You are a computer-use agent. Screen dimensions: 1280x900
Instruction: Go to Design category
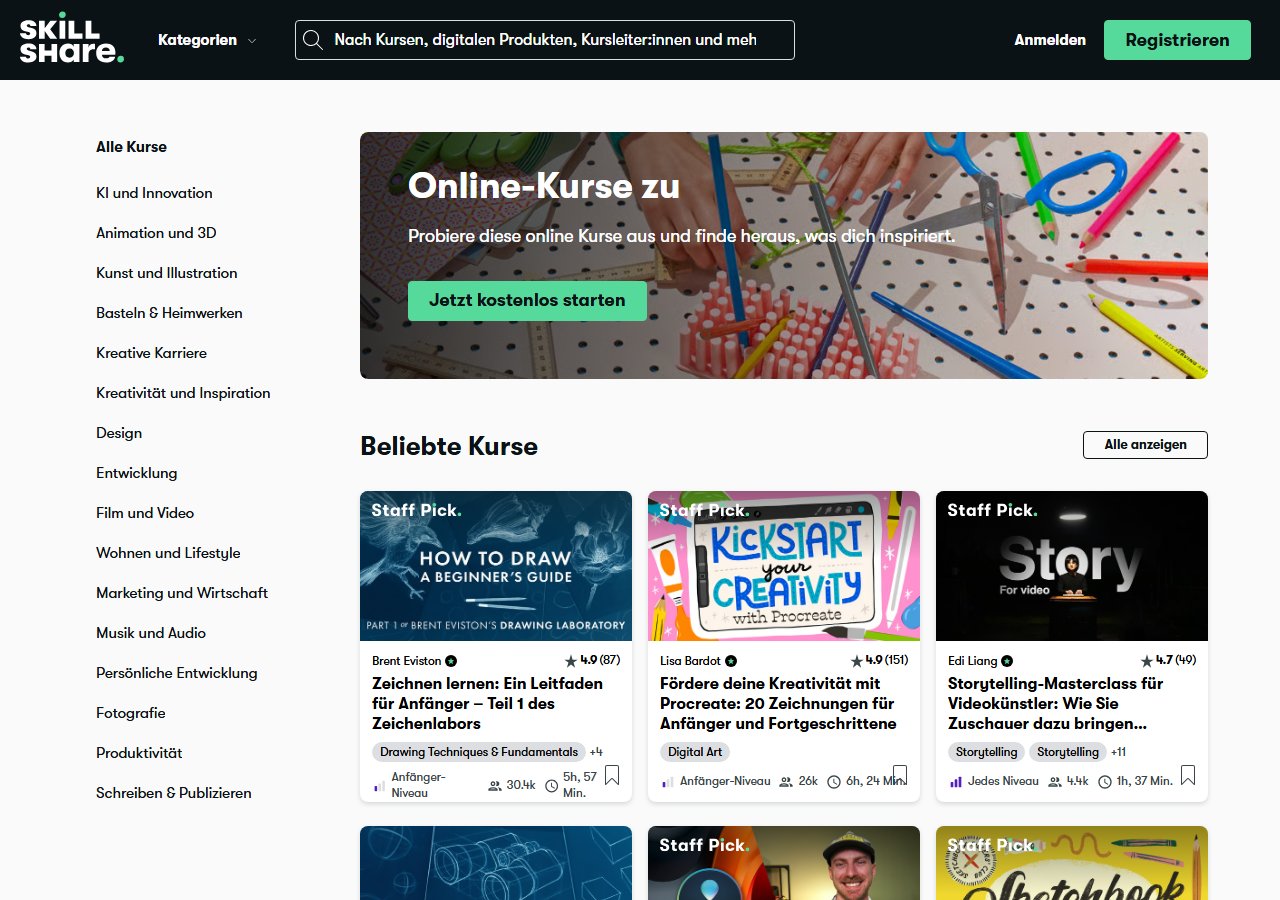pos(119,433)
